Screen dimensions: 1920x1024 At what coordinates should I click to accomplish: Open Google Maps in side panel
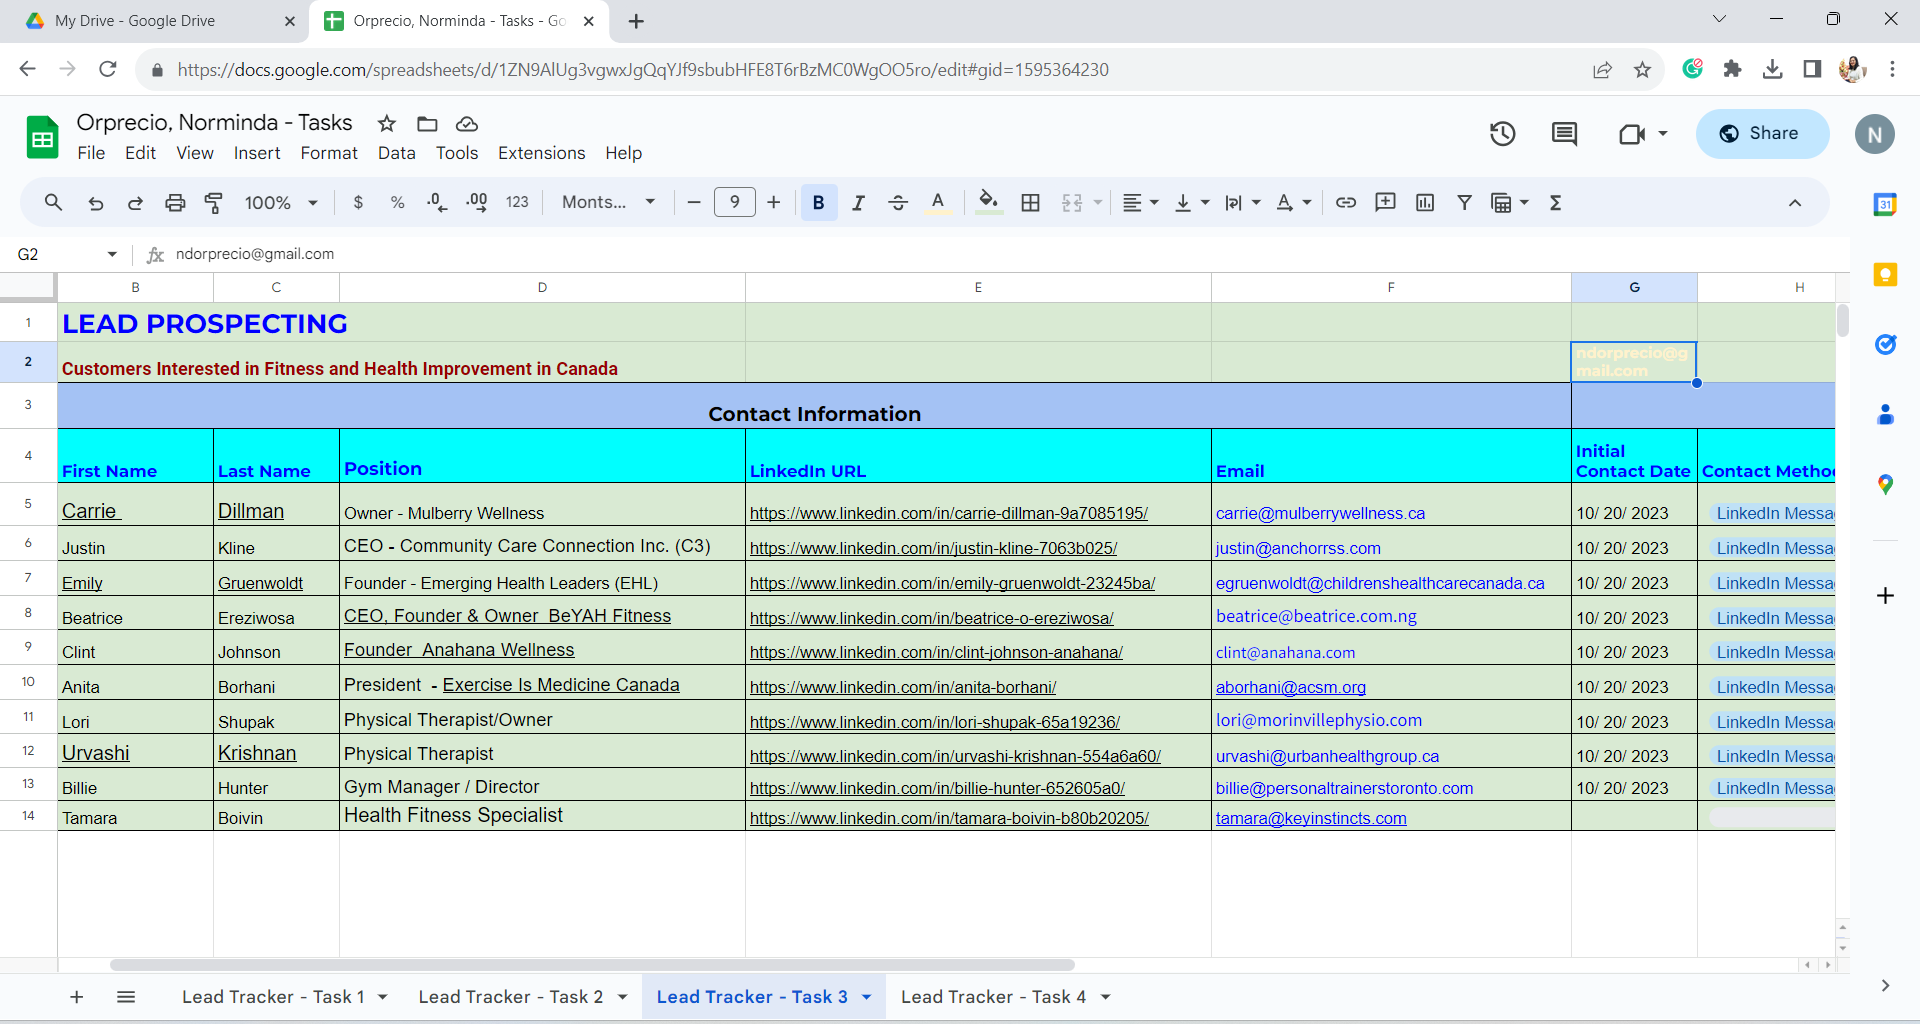[x=1885, y=485]
